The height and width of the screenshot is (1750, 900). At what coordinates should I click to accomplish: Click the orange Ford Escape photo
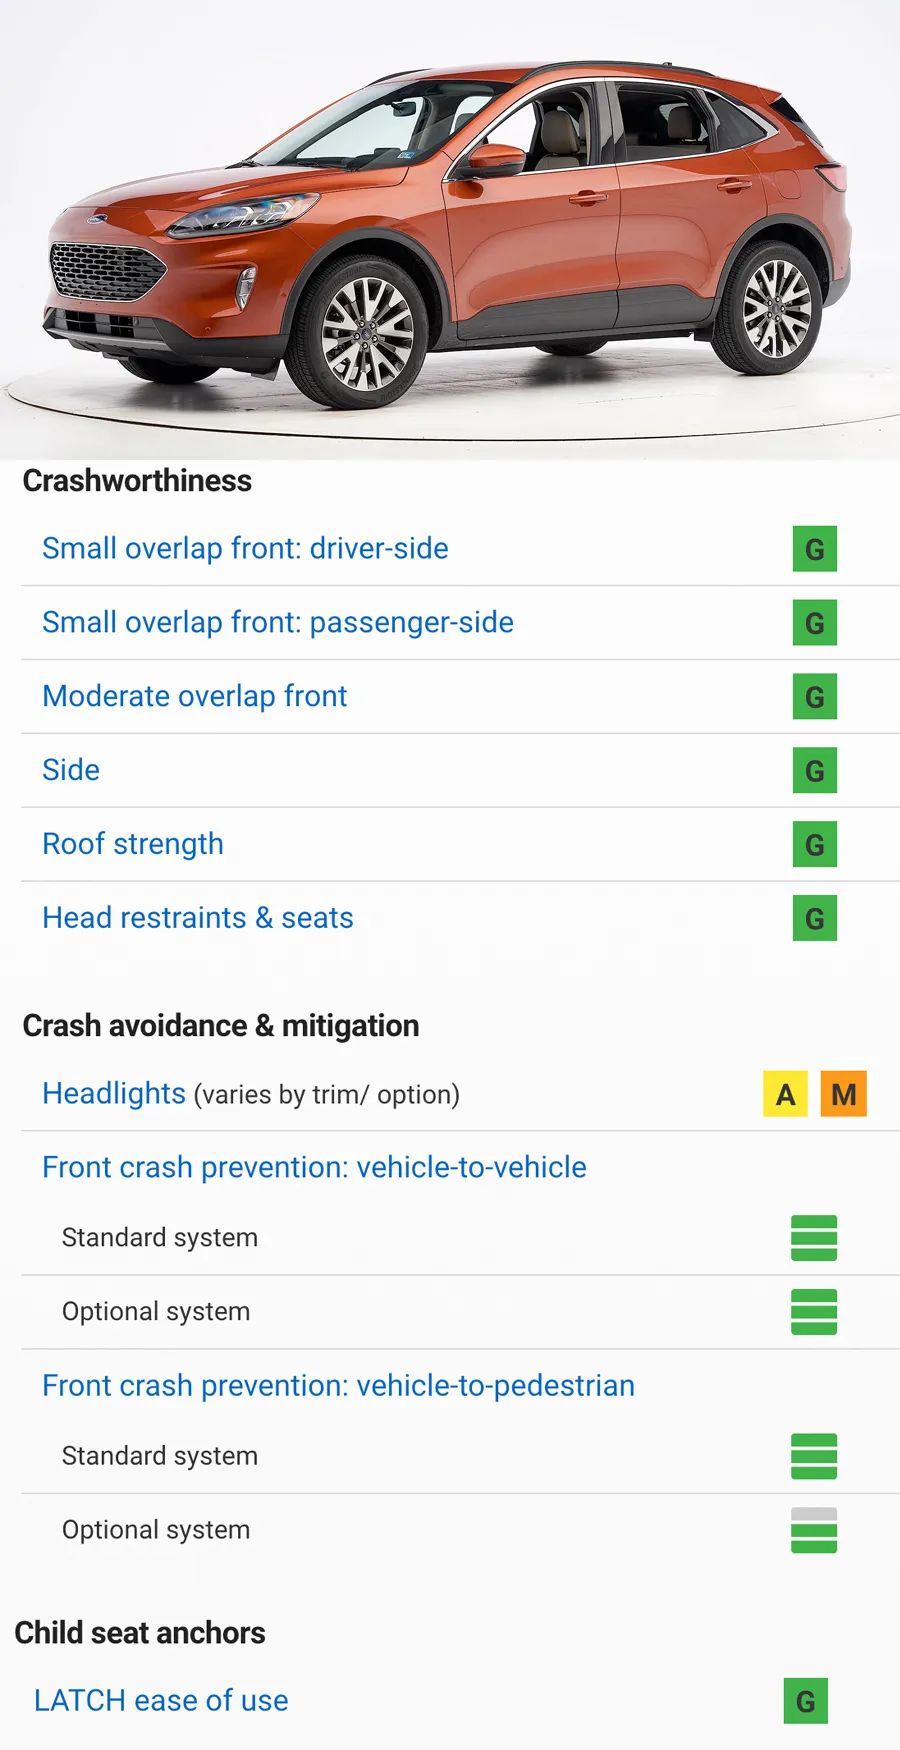pyautogui.click(x=450, y=230)
